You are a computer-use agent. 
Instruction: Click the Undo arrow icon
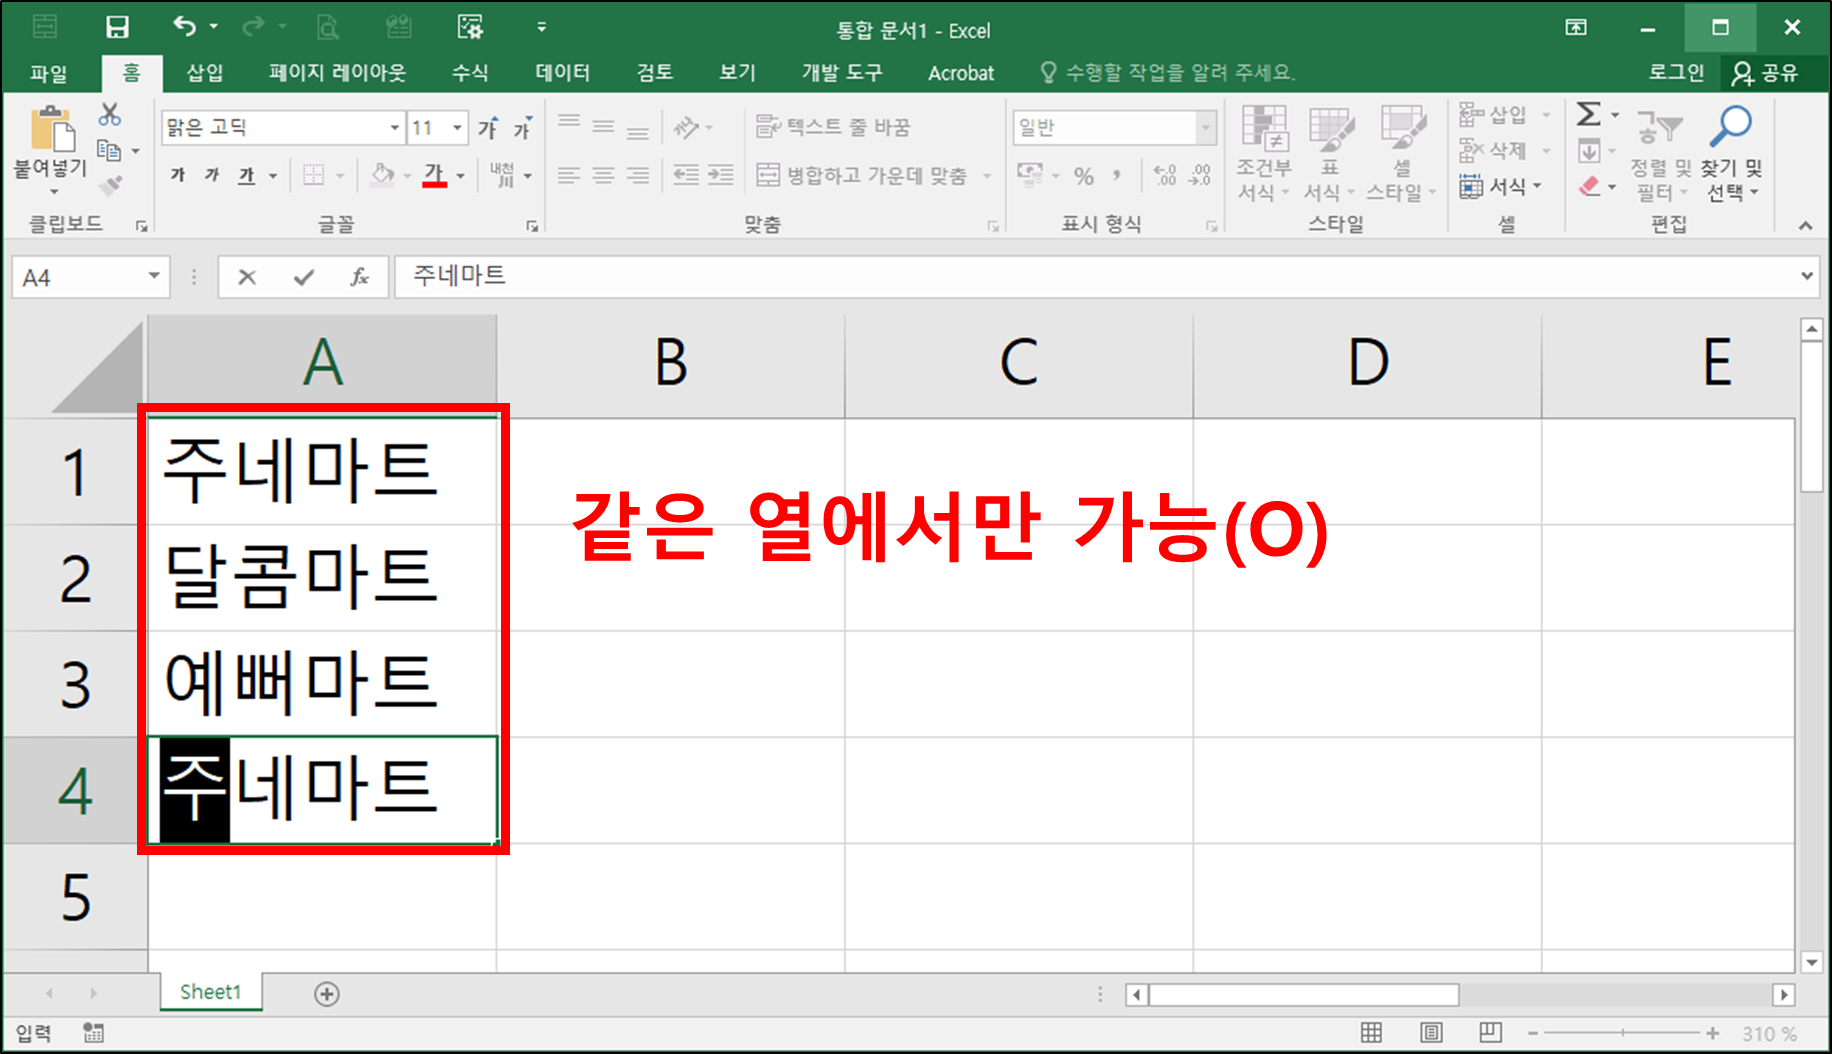pos(185,26)
